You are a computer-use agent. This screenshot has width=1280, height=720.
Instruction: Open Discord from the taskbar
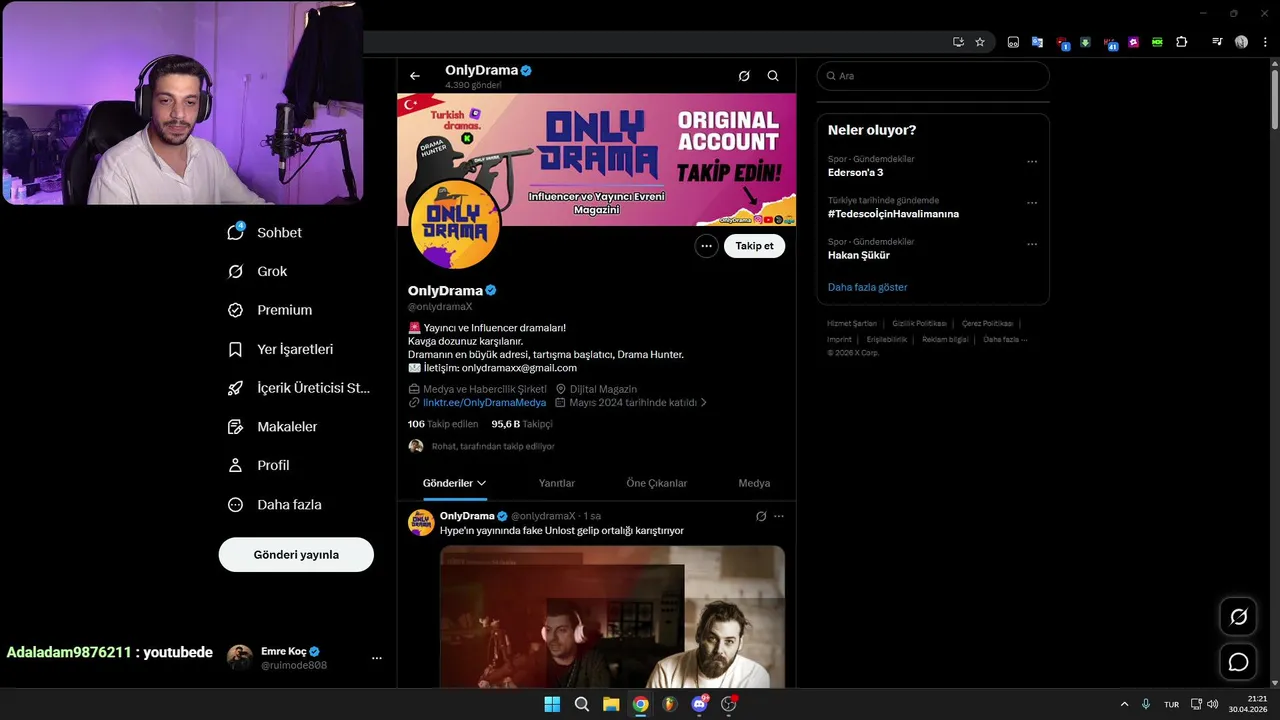pos(699,704)
